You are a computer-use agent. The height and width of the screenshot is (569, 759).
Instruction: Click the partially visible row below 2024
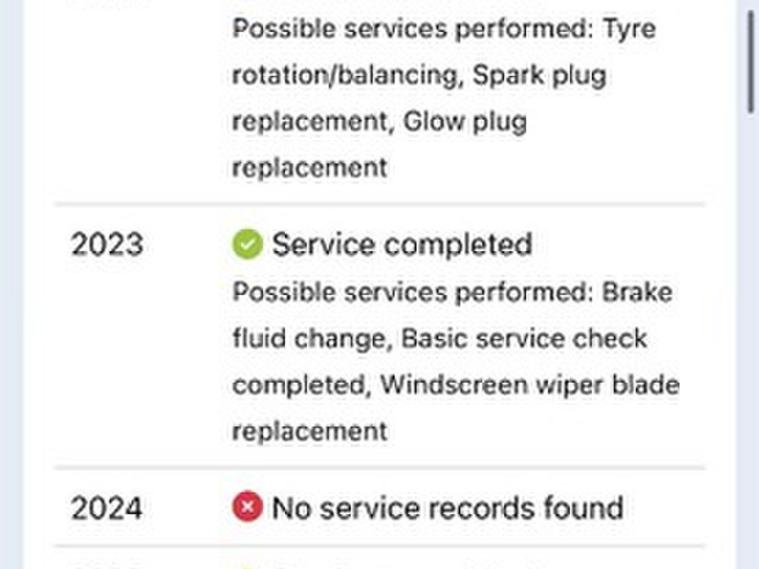click(x=380, y=560)
